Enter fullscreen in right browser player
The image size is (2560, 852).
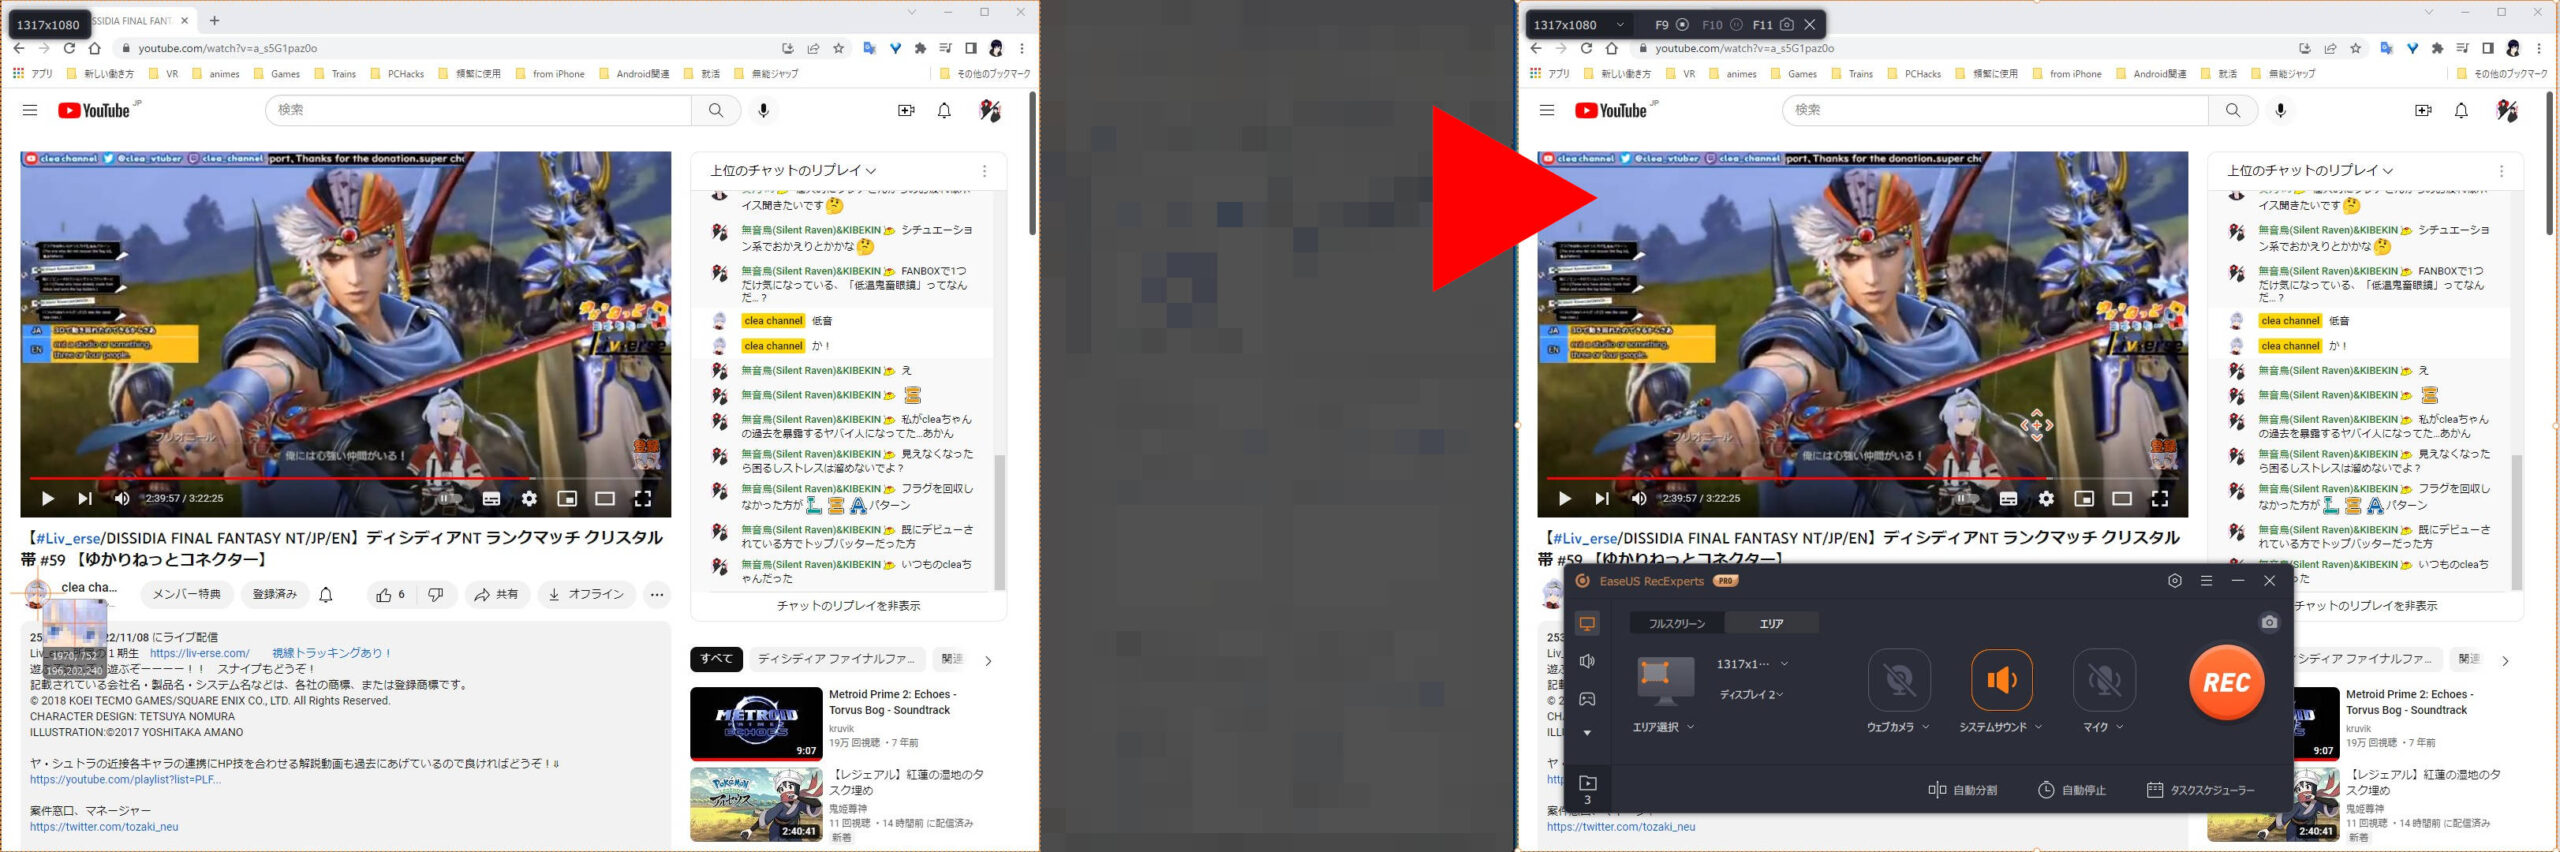[x=2160, y=498]
